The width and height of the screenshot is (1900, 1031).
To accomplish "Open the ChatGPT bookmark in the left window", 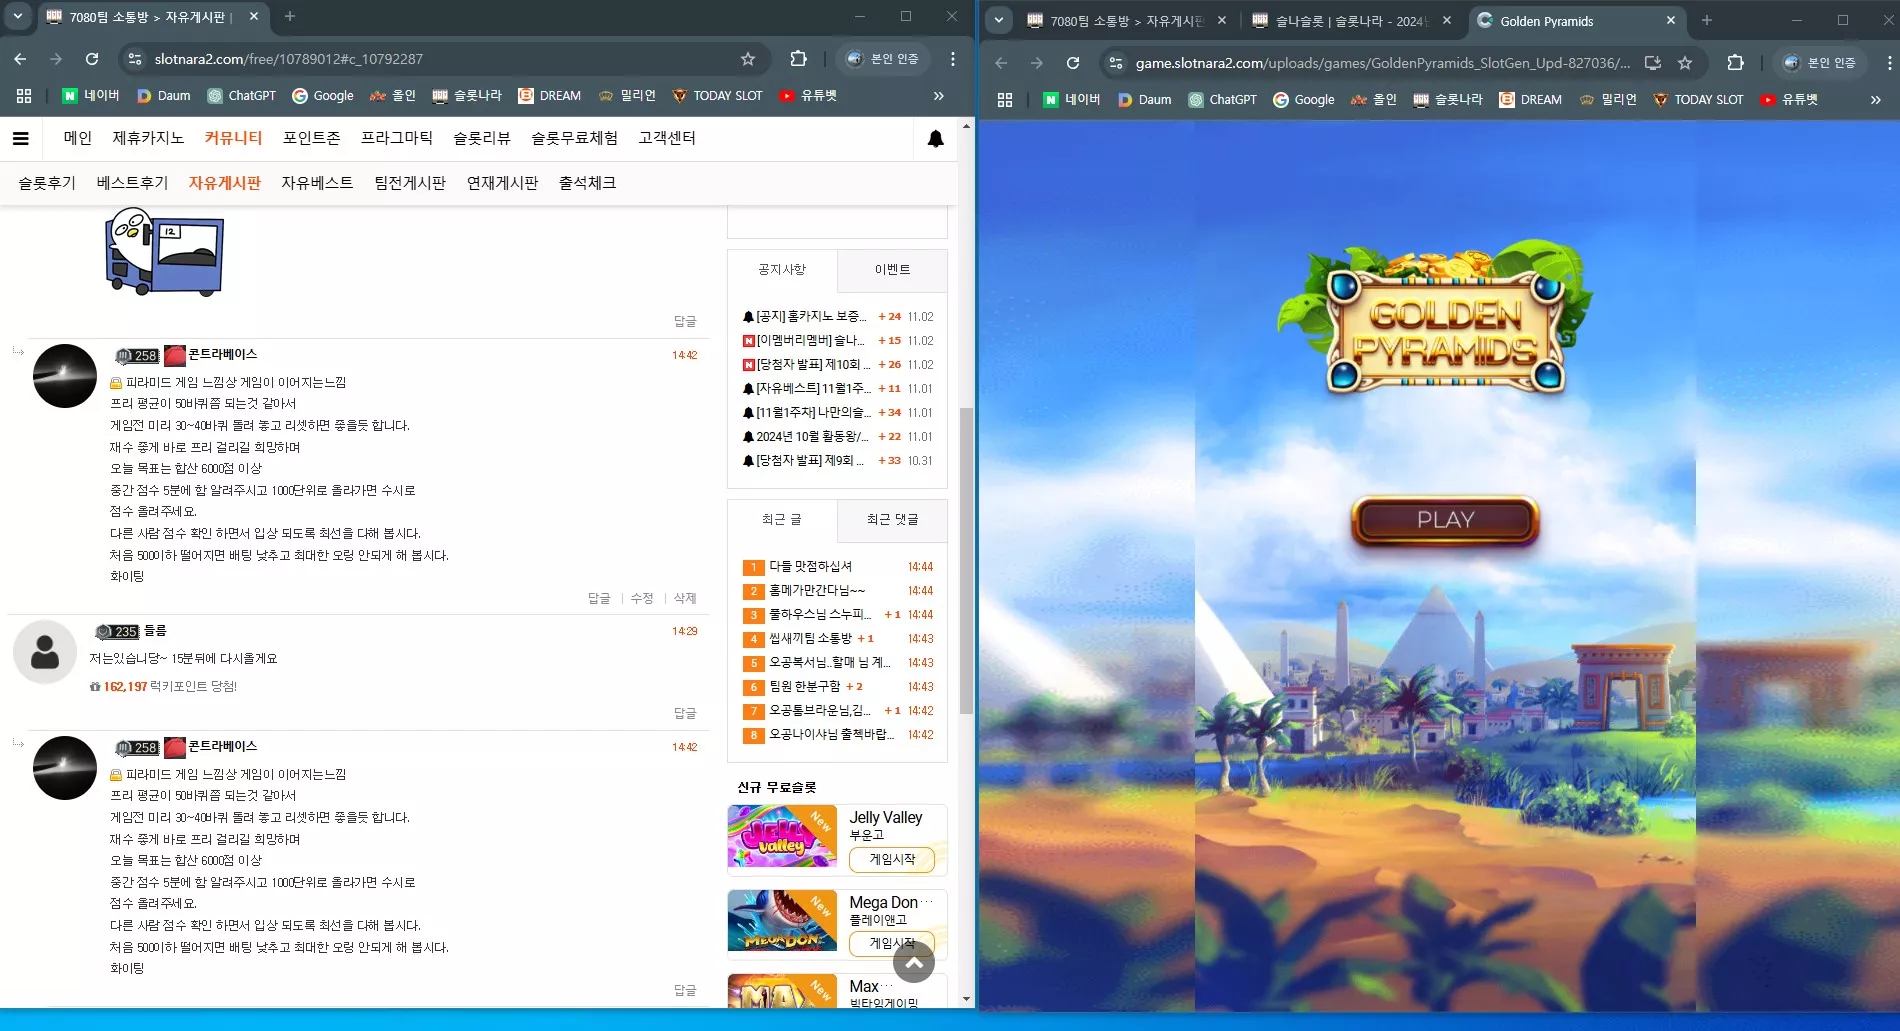I will coord(241,96).
